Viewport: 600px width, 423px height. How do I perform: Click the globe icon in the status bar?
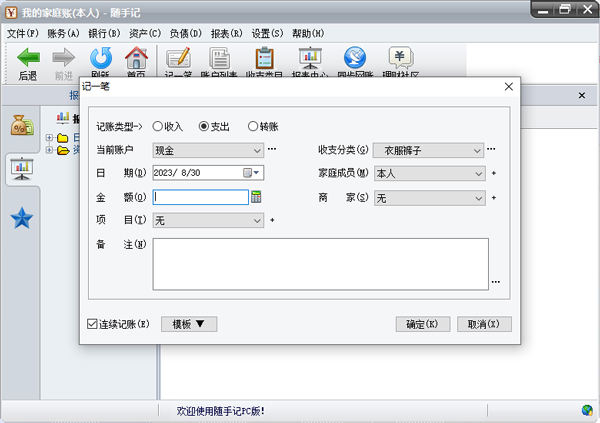point(587,410)
